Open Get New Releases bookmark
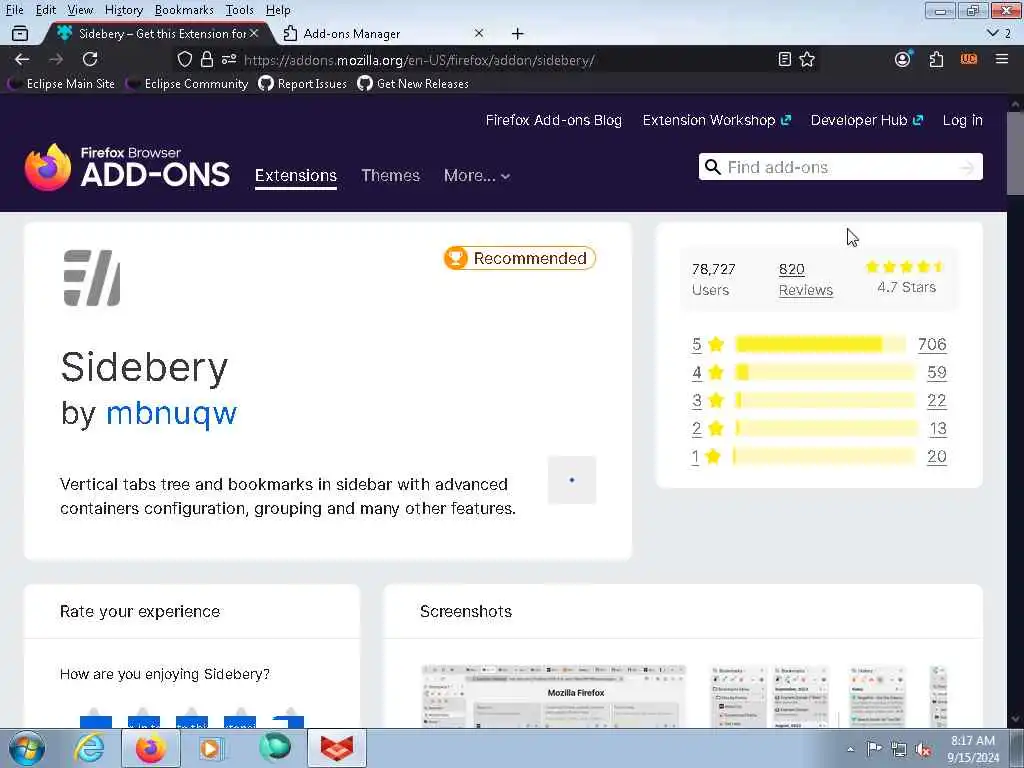Image resolution: width=1024 pixels, height=768 pixels. 413,84
